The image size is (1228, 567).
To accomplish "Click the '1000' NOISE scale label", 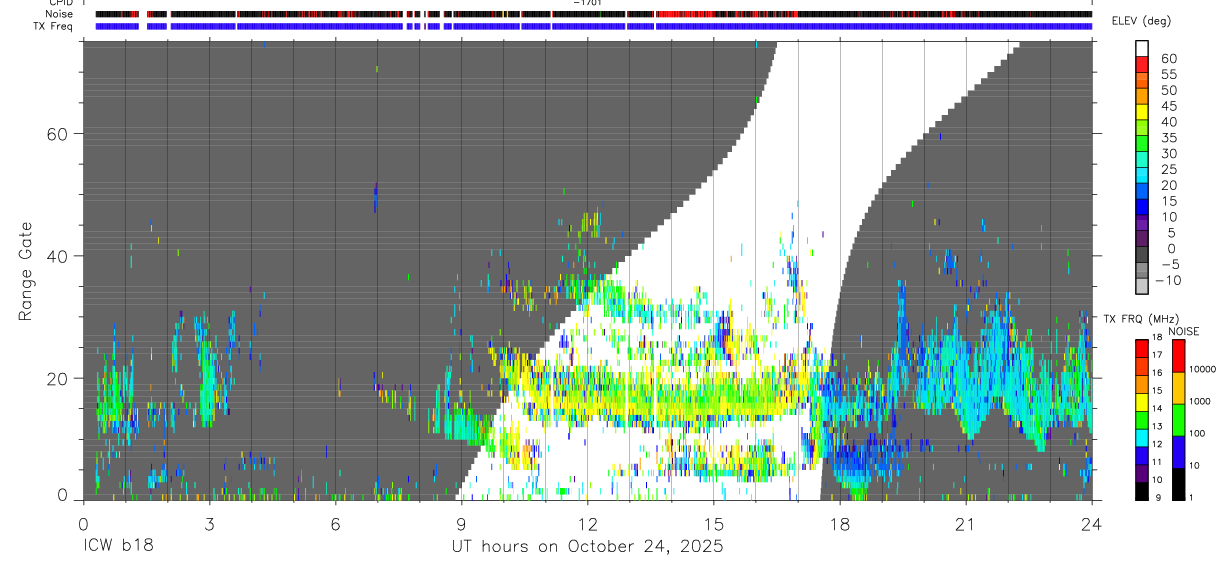I will [1201, 401].
